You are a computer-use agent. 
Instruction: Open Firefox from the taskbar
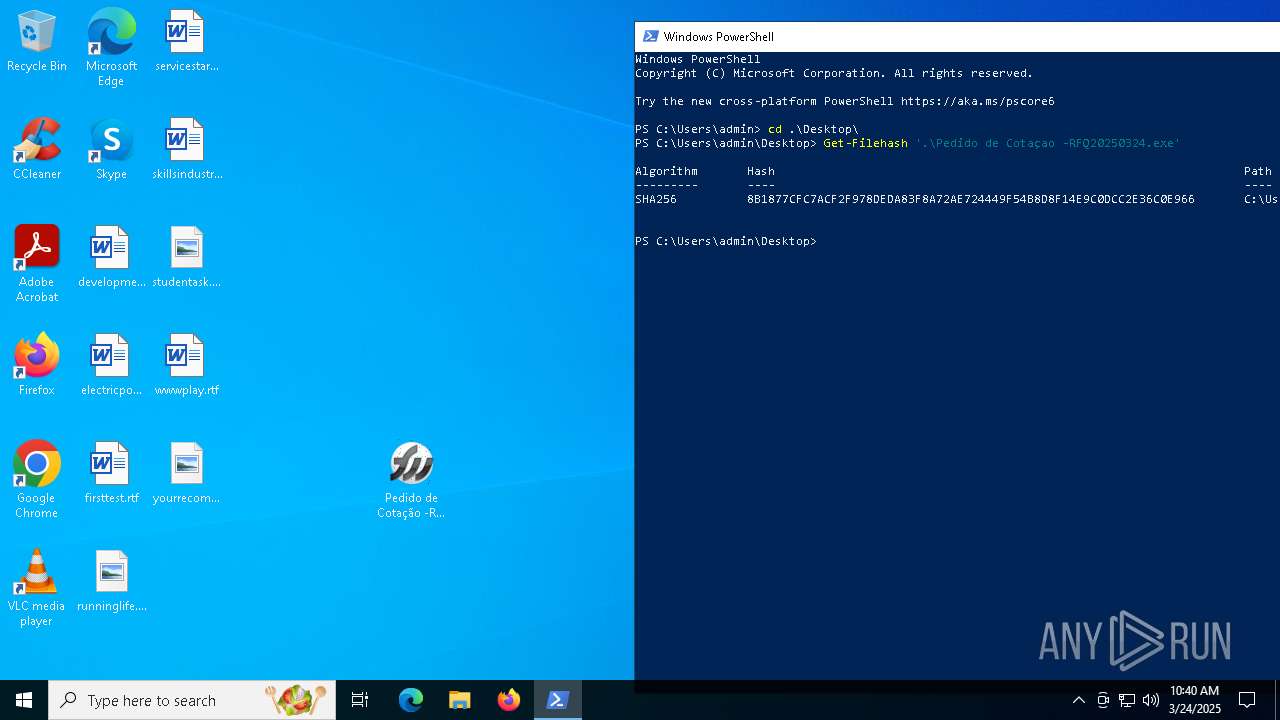508,700
